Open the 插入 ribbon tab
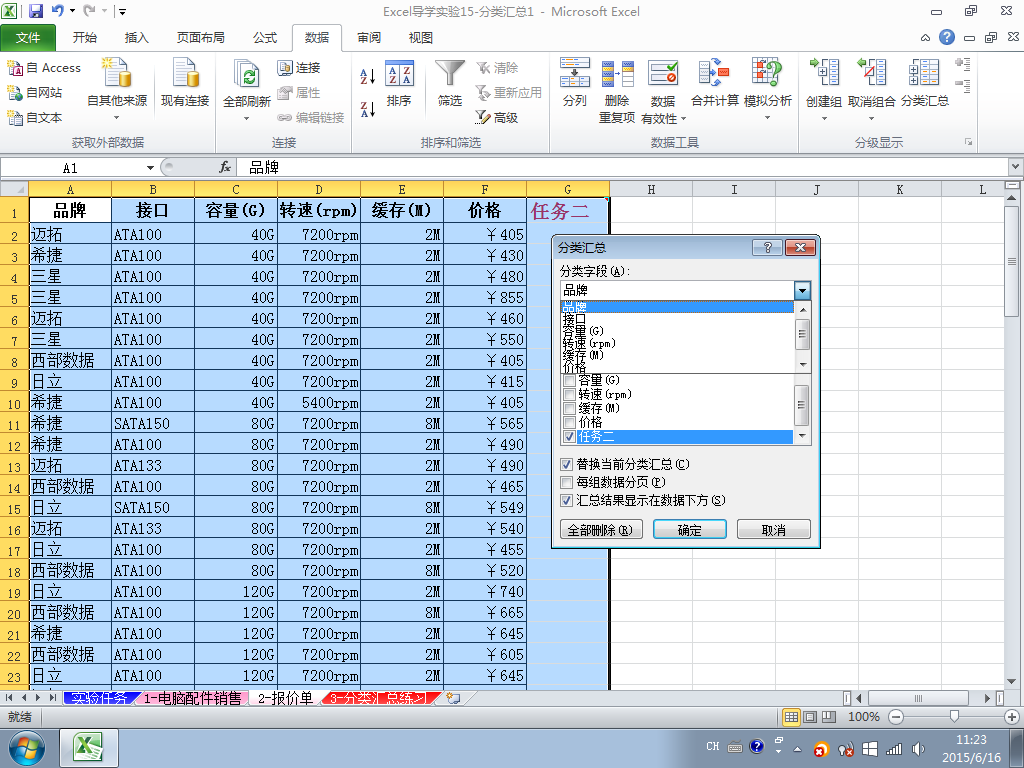This screenshot has height=768, width=1024. [136, 38]
